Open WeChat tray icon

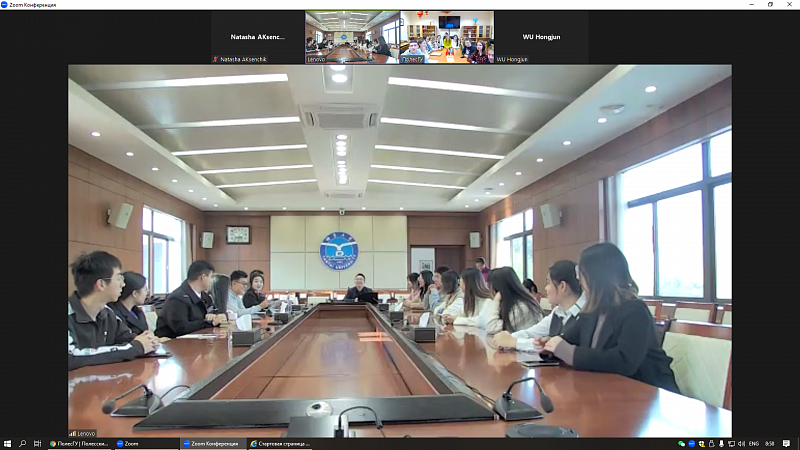(681, 443)
